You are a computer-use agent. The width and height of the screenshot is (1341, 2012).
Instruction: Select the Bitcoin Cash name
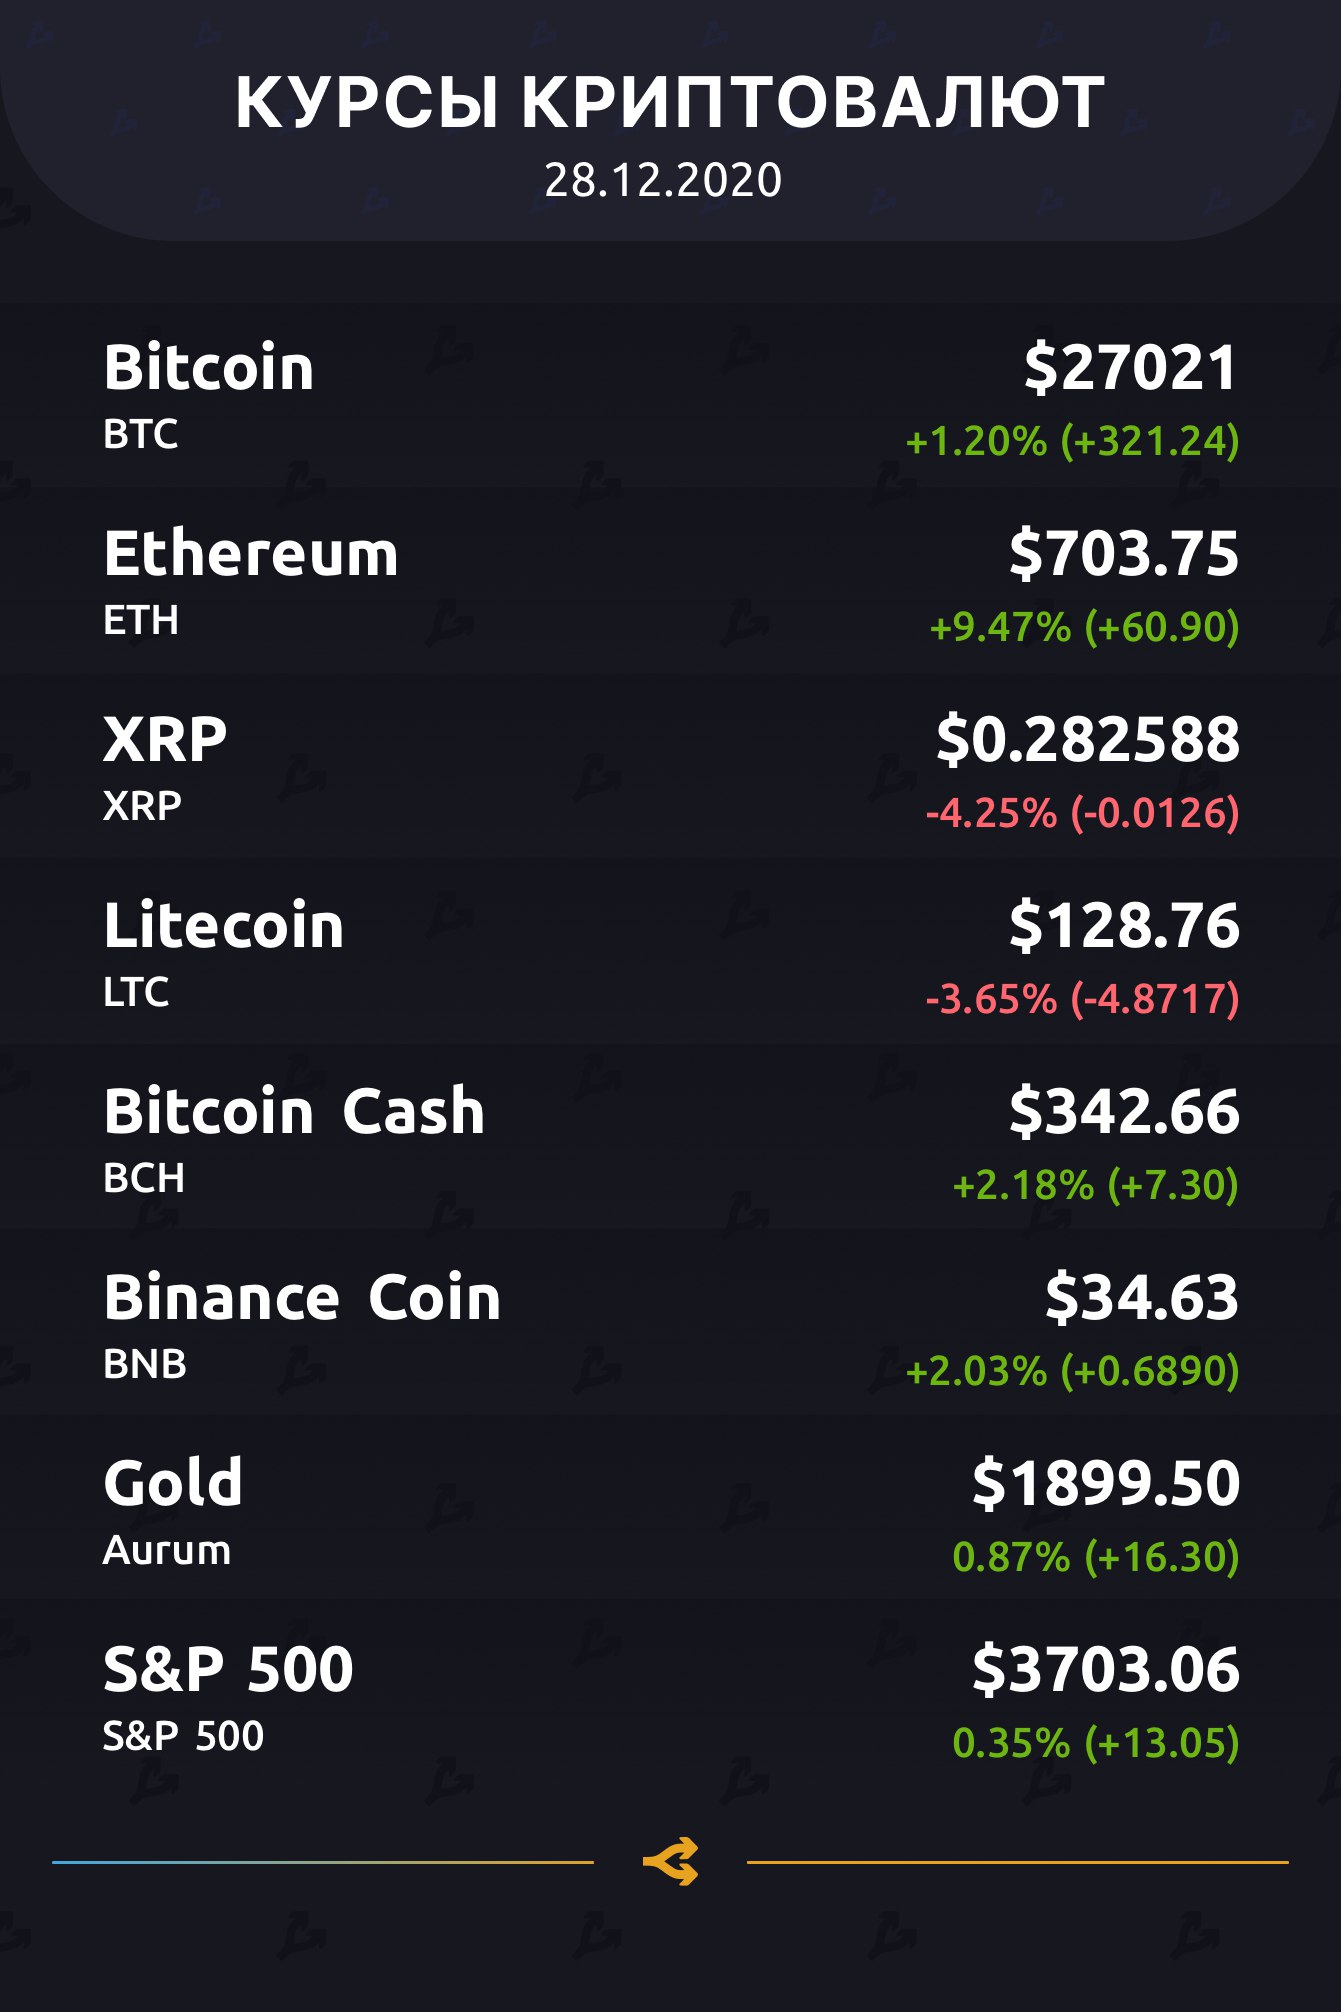tap(294, 1111)
